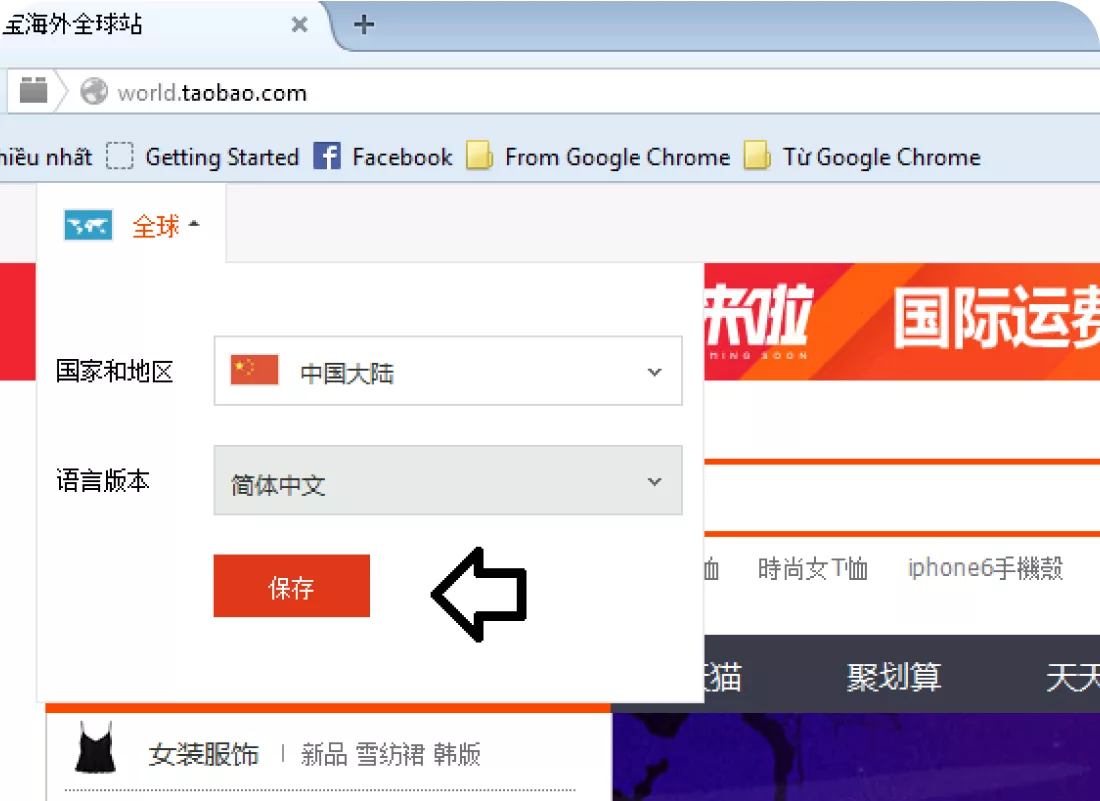The height and width of the screenshot is (801, 1100).
Task: Click the 女装服饰 category link
Action: [x=203, y=754]
